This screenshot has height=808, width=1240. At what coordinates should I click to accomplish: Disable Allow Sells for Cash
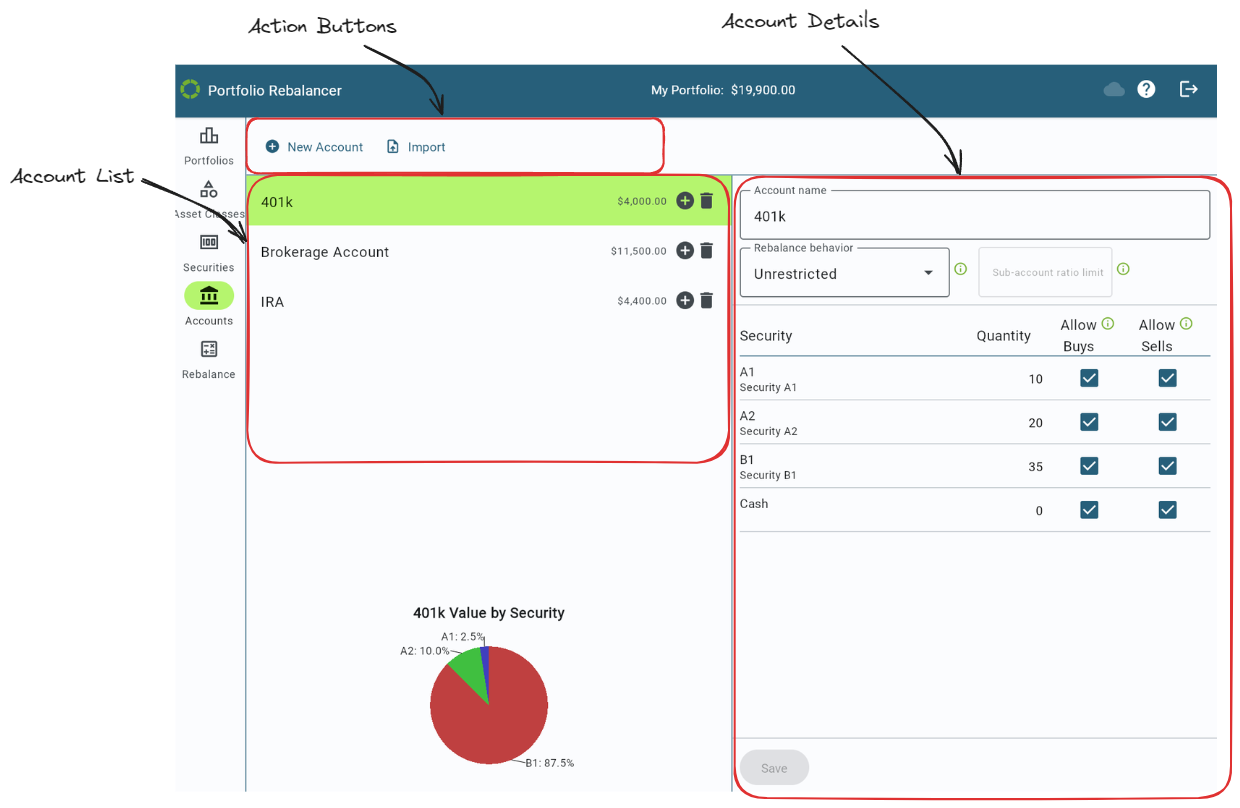pyautogui.click(x=1167, y=510)
